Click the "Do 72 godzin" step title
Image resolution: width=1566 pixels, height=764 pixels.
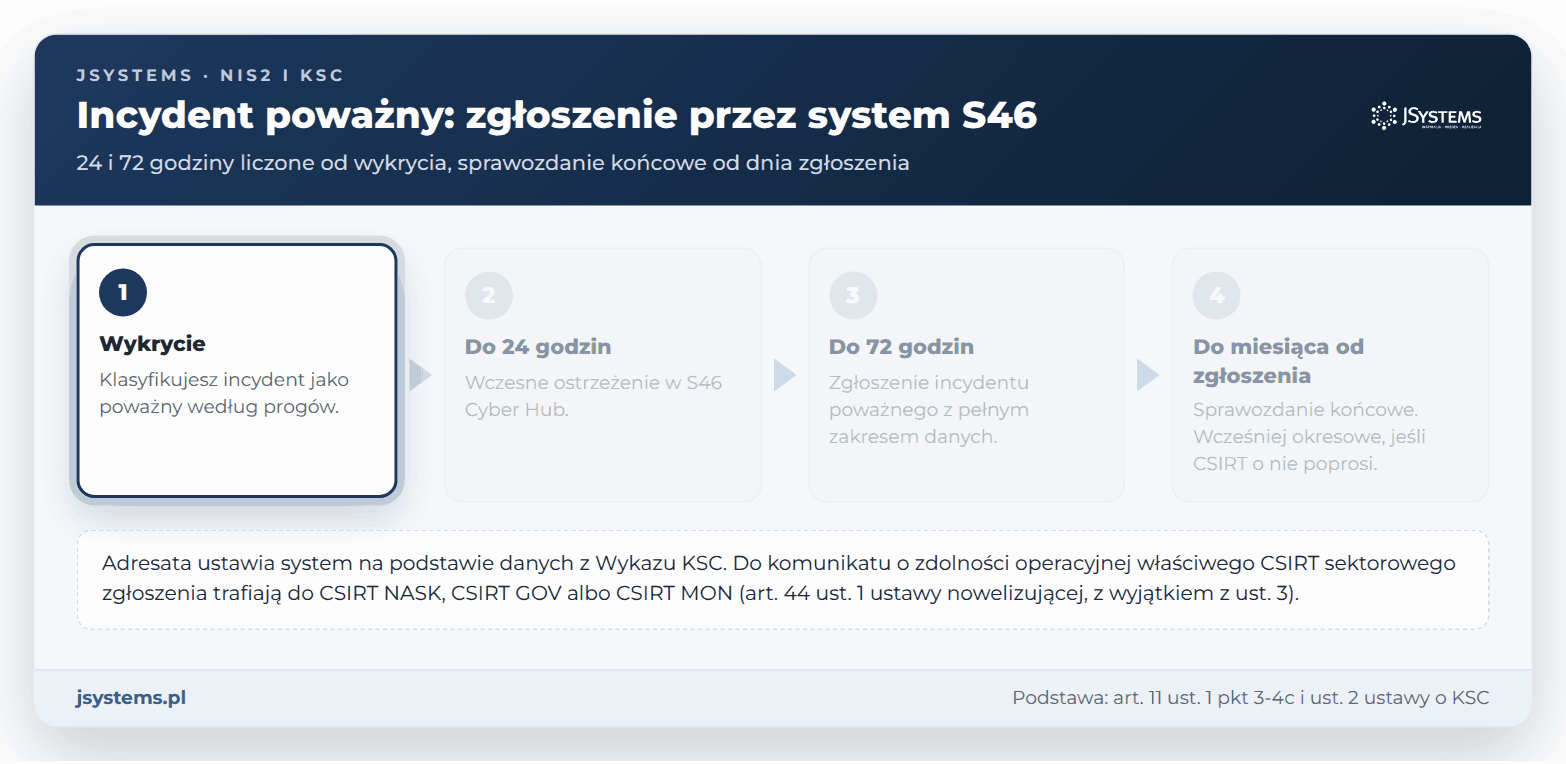(x=901, y=347)
